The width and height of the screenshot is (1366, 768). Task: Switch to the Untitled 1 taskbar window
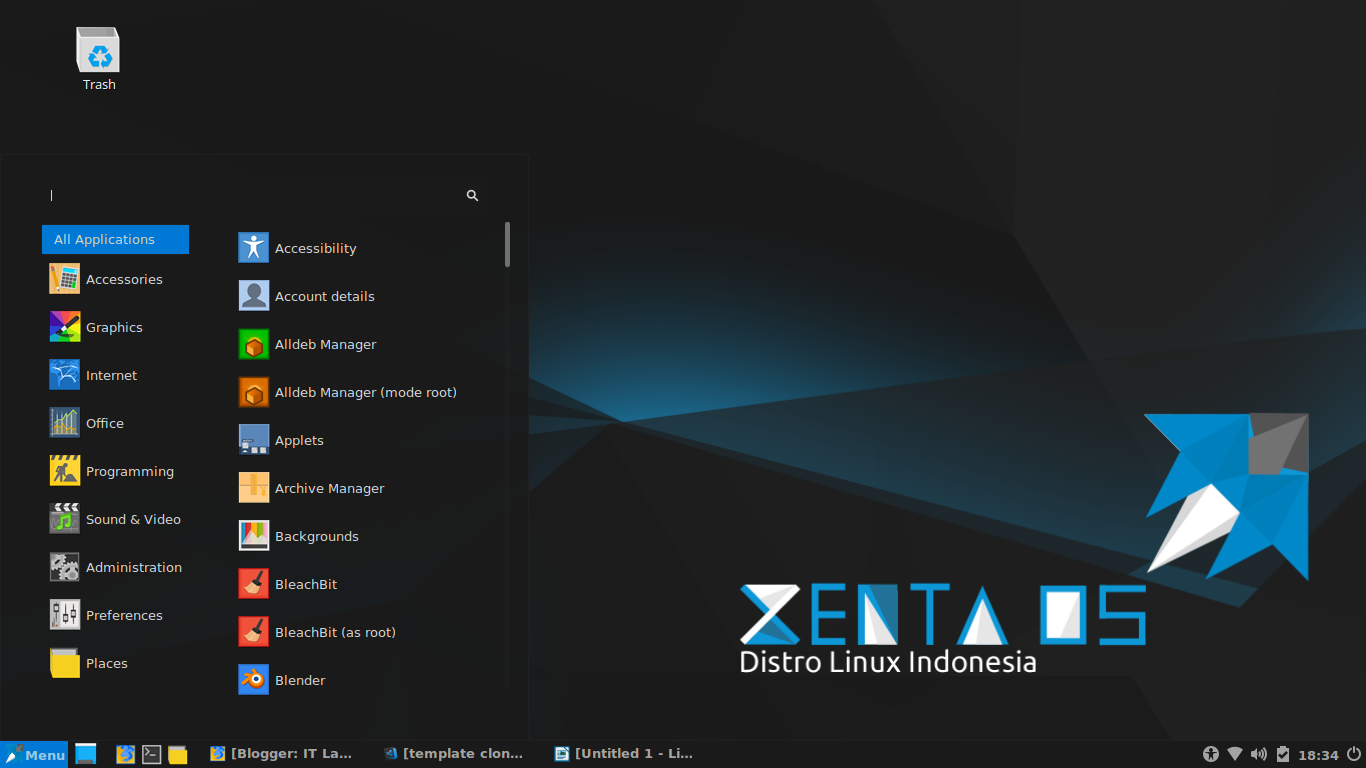624,754
